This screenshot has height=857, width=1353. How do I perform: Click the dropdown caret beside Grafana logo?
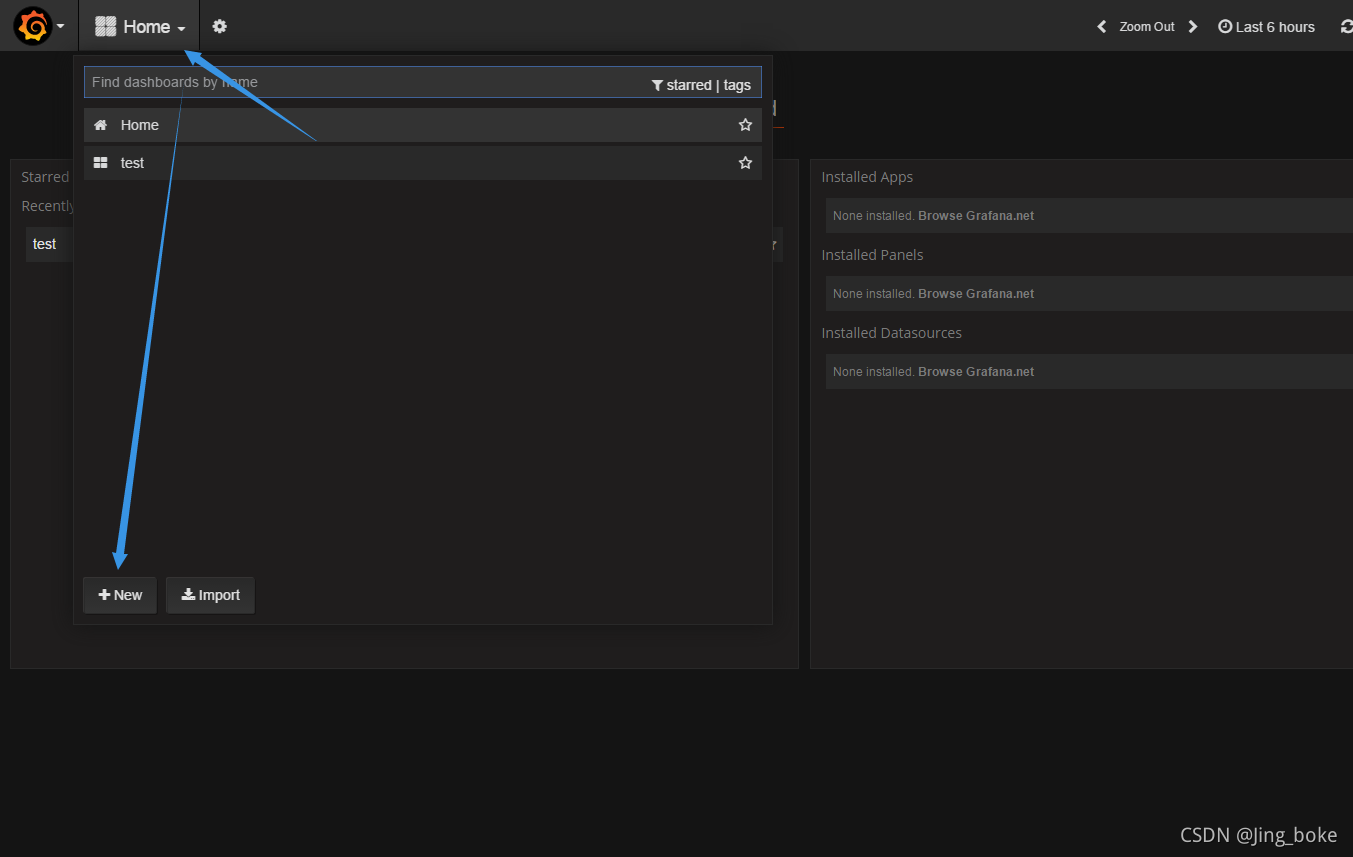click(61, 27)
